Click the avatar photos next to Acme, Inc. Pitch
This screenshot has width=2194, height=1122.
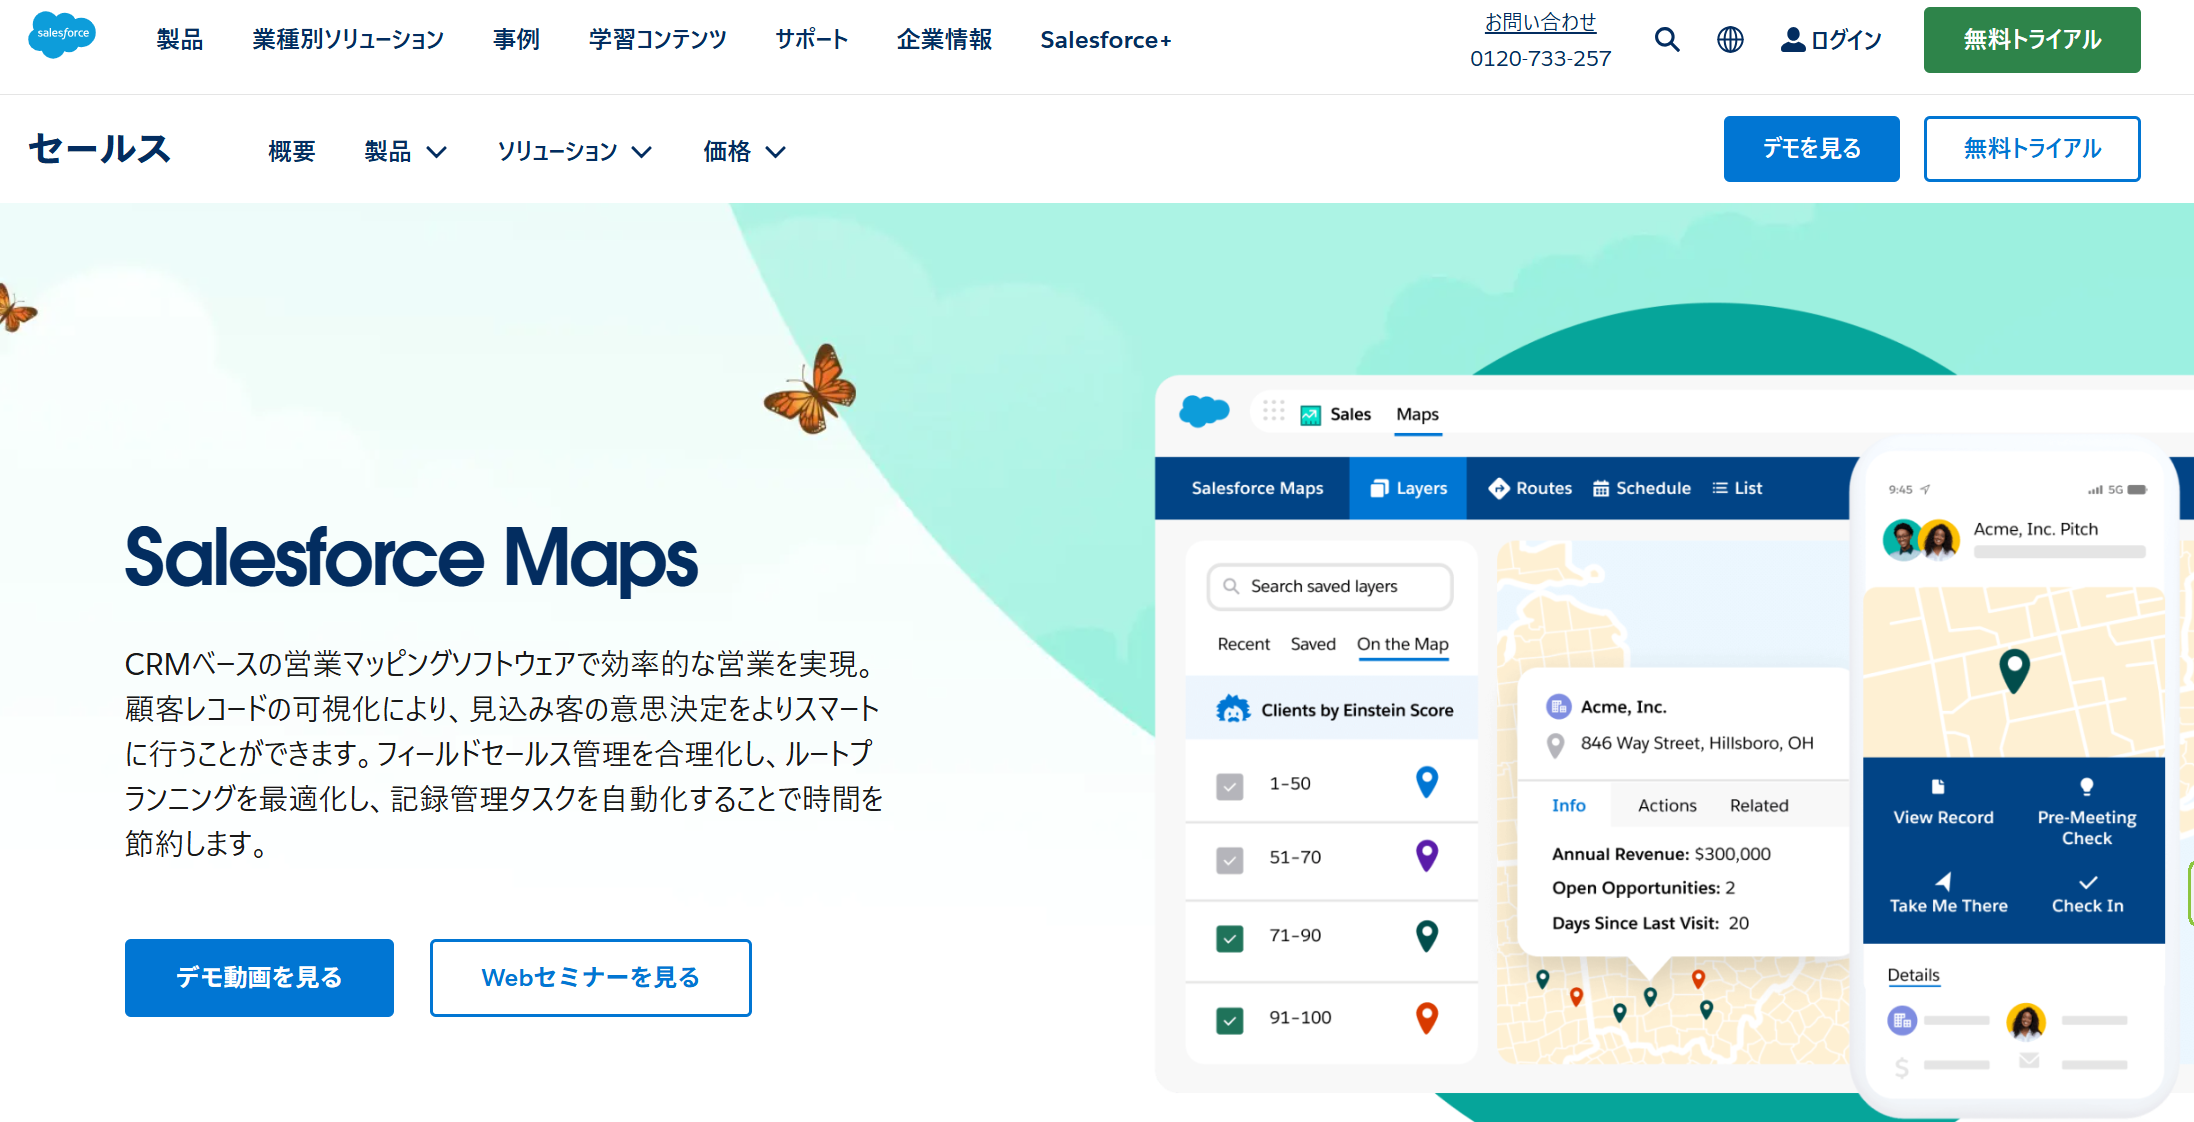coord(1921,540)
